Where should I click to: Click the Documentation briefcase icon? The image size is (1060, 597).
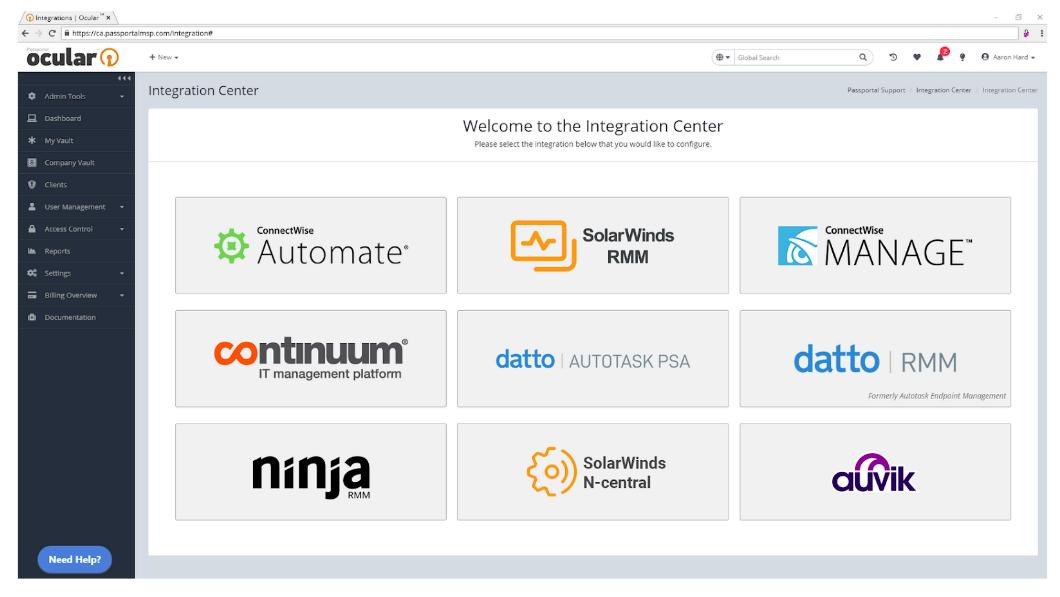tap(32, 317)
